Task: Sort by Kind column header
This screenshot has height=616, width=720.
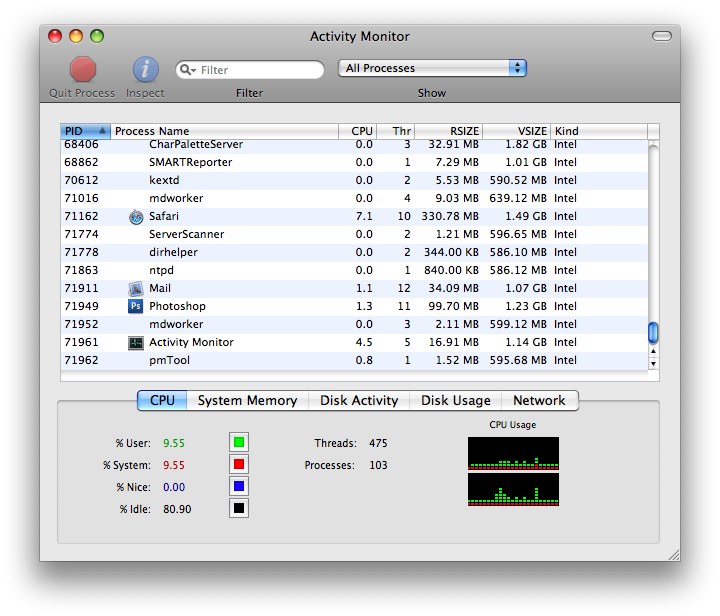Action: coord(599,131)
